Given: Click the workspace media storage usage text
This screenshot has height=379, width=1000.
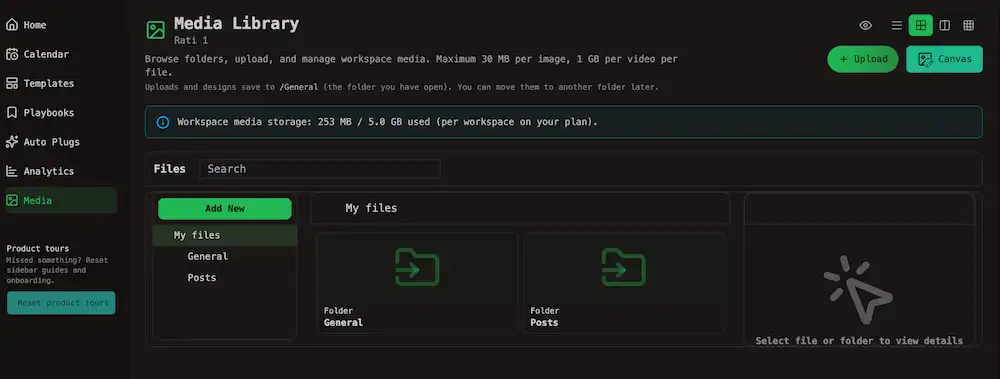Looking at the screenshot, I should (387, 122).
